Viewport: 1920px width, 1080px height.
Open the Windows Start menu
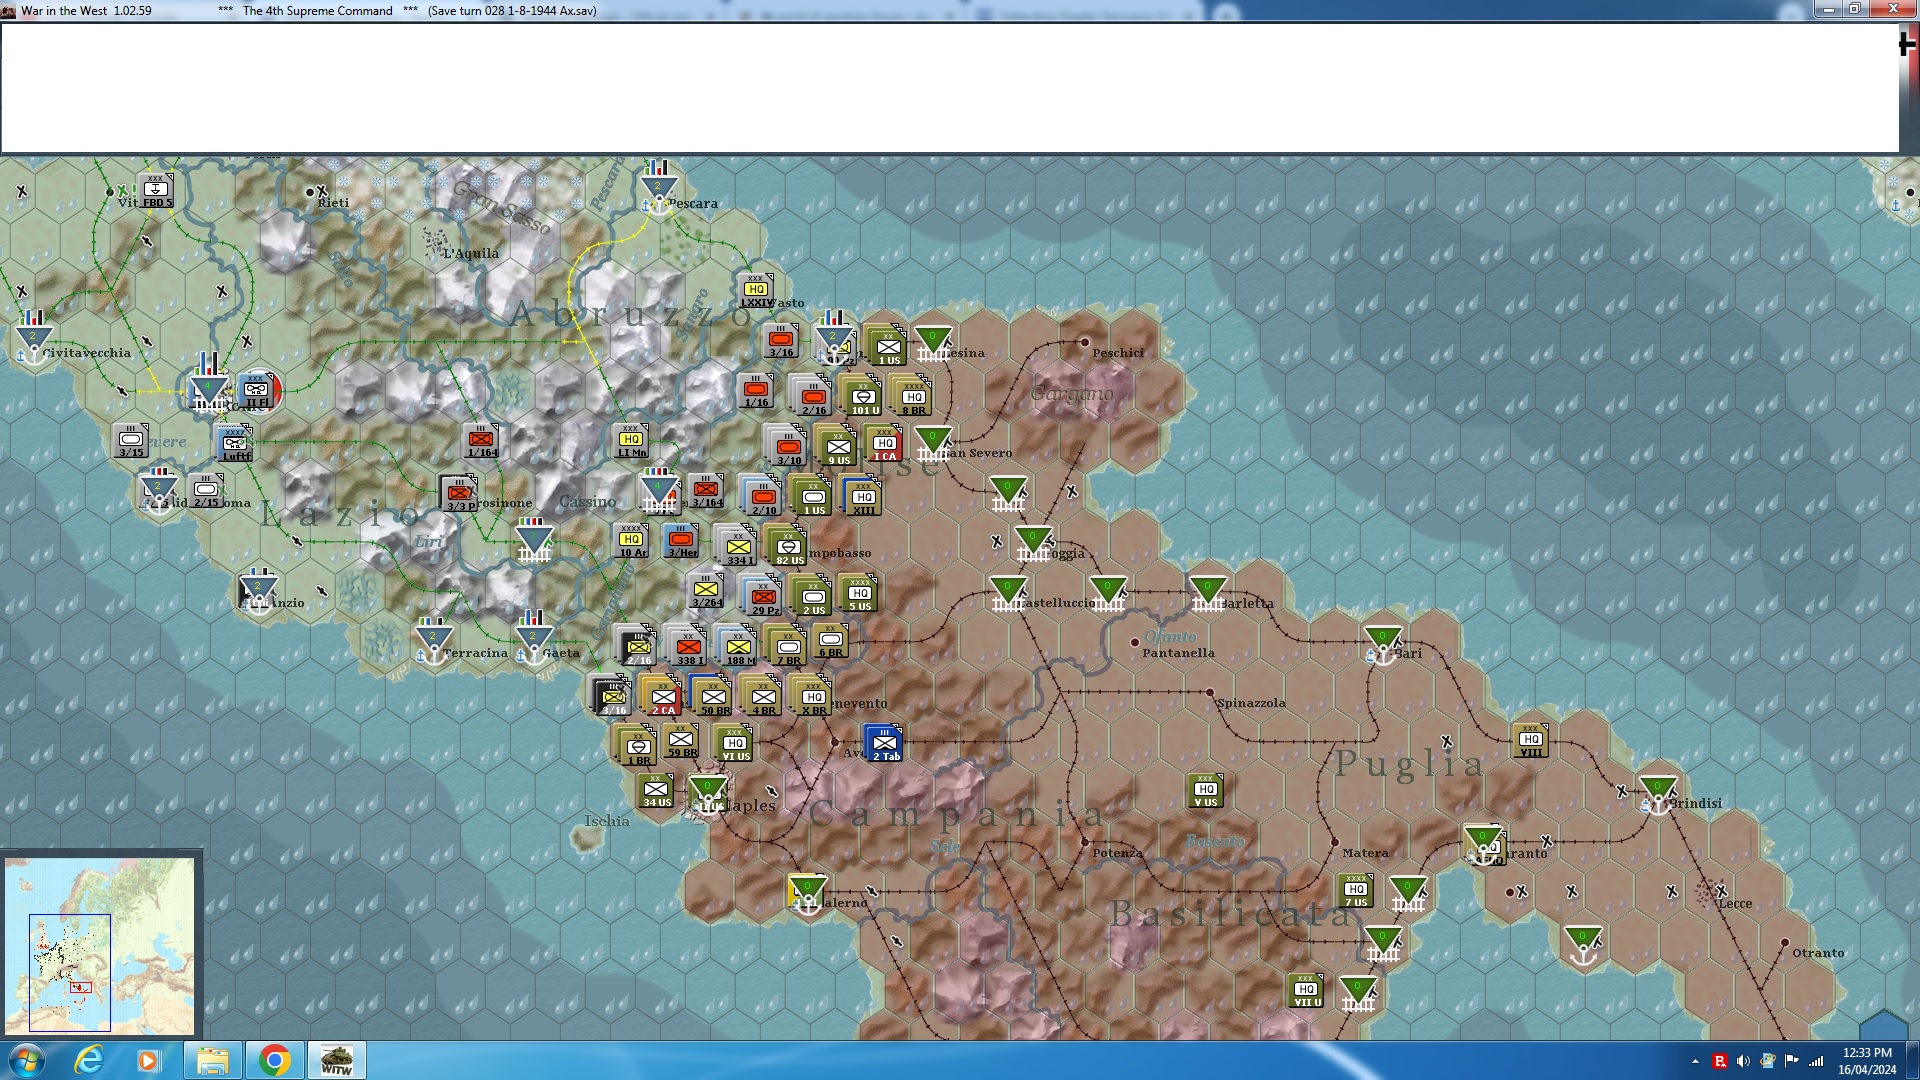[x=27, y=1060]
